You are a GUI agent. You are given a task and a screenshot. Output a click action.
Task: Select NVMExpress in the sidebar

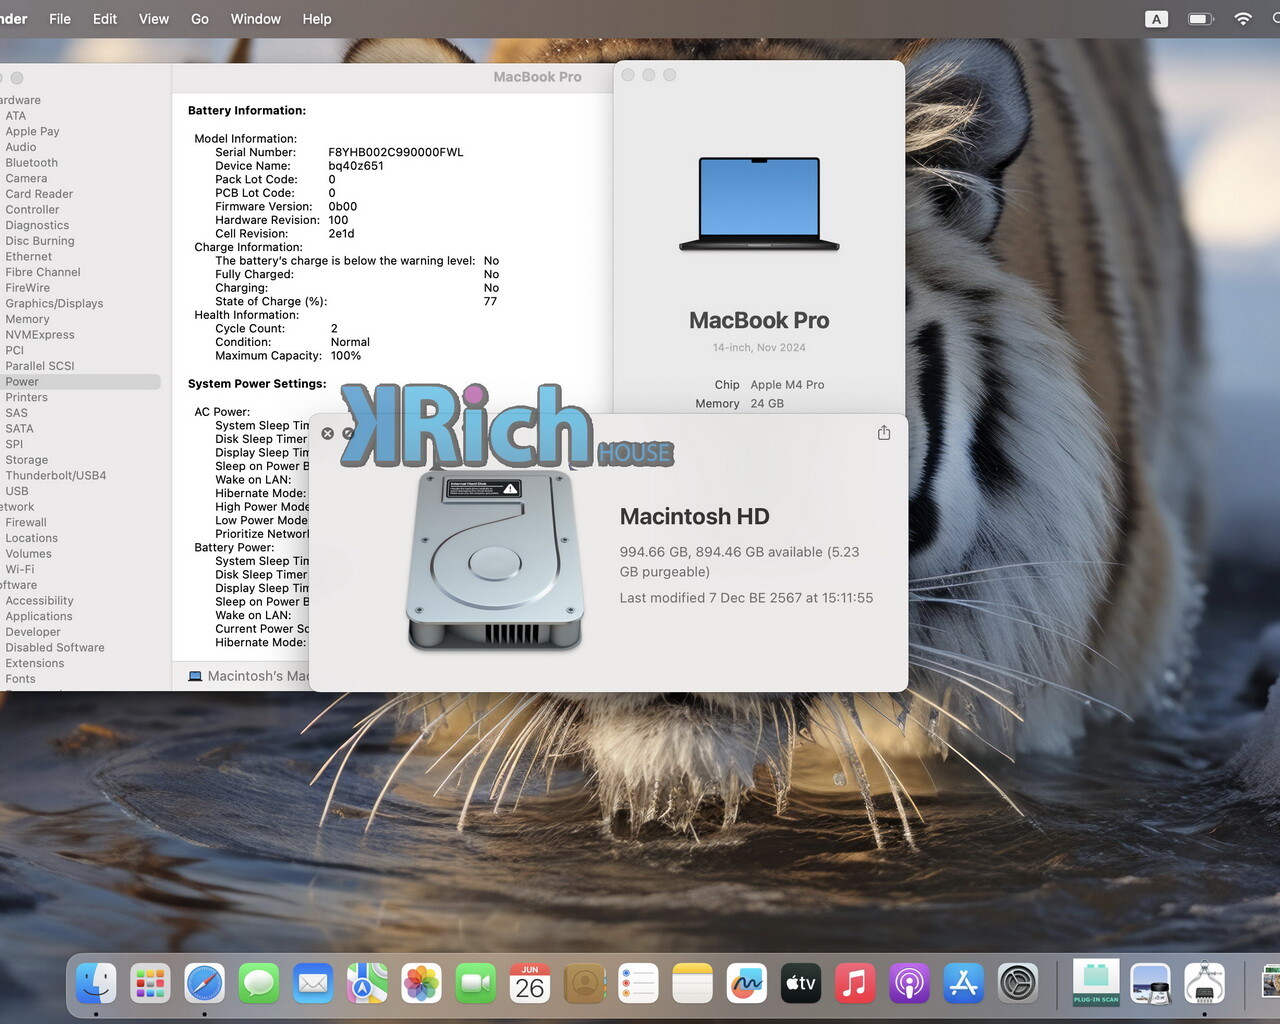tap(40, 335)
